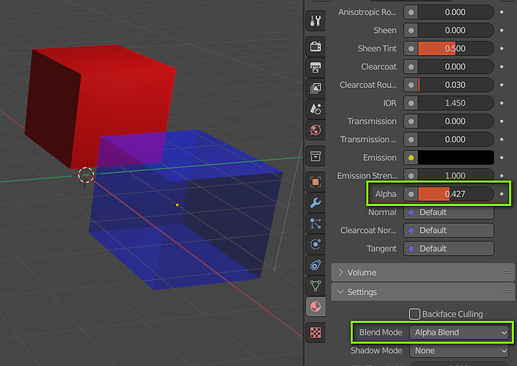Click the socket button beside Clearcoat
Screen dimensions: 517x366
pyautogui.click(x=411, y=67)
